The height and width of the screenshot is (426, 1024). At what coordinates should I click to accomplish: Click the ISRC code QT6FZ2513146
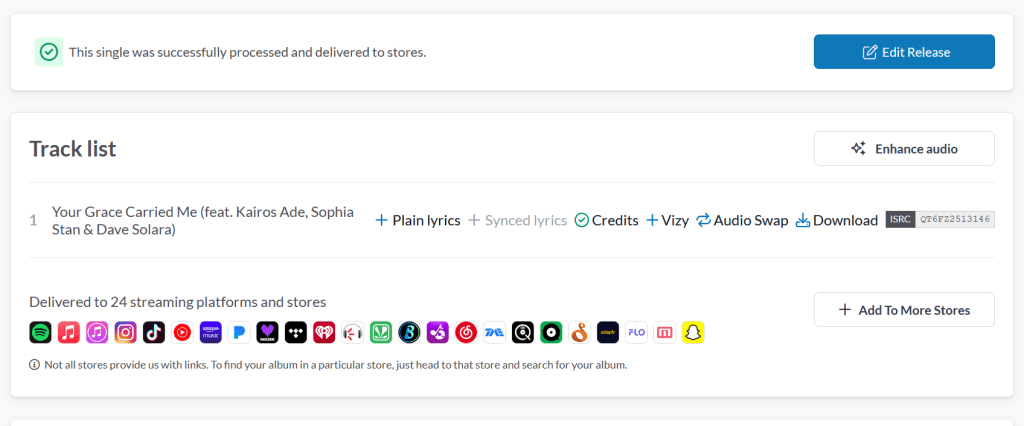click(955, 220)
